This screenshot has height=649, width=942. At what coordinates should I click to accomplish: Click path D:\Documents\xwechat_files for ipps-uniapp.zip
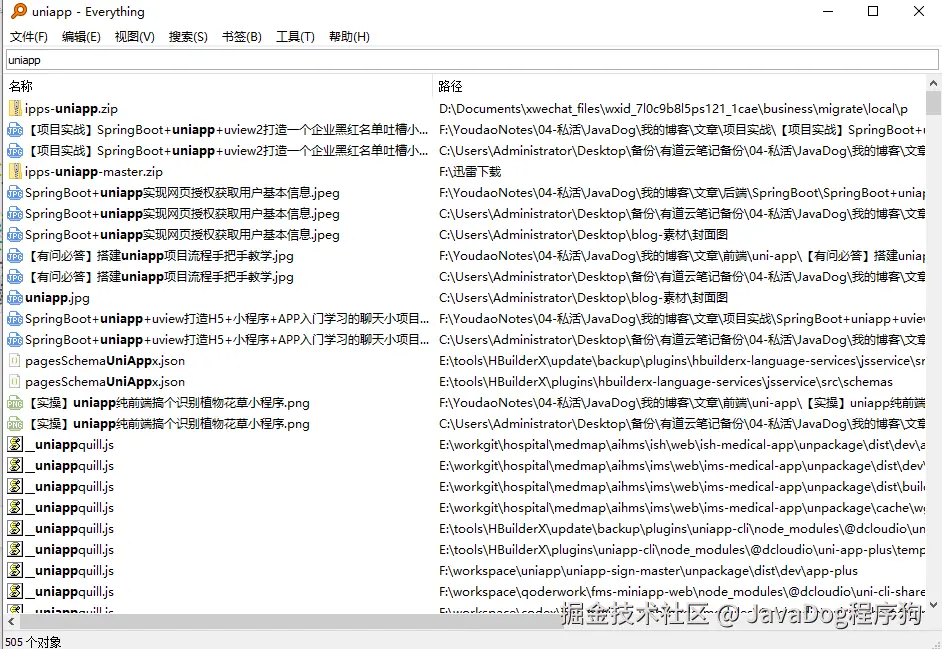pos(673,109)
